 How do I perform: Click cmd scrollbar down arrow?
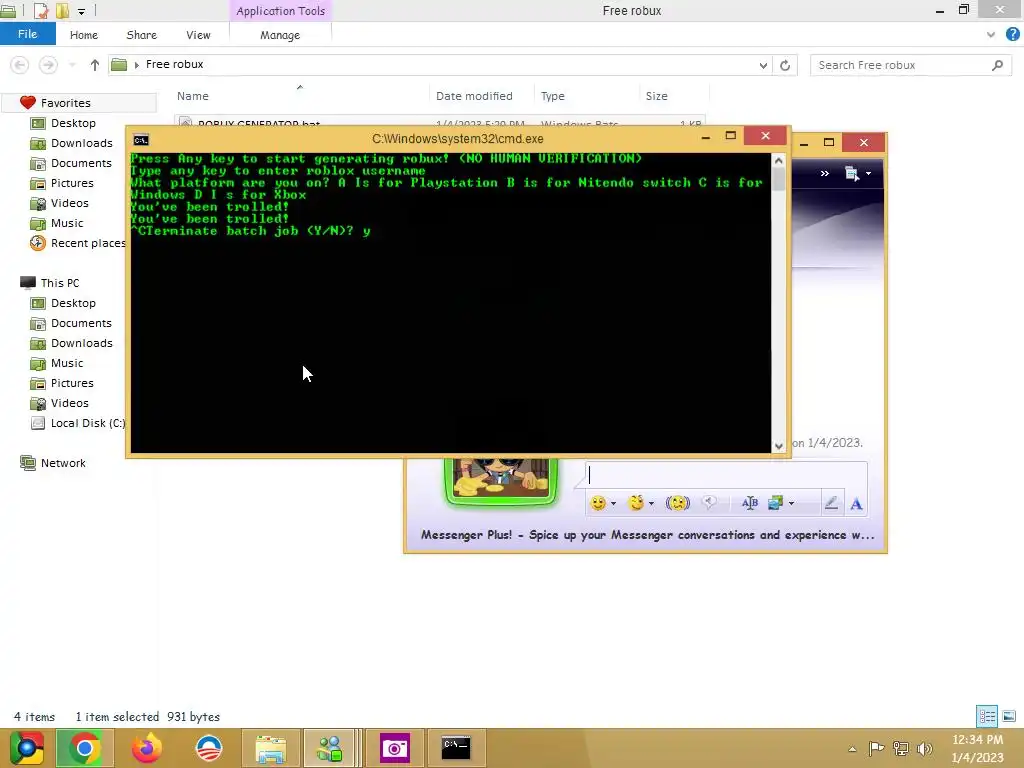[778, 446]
